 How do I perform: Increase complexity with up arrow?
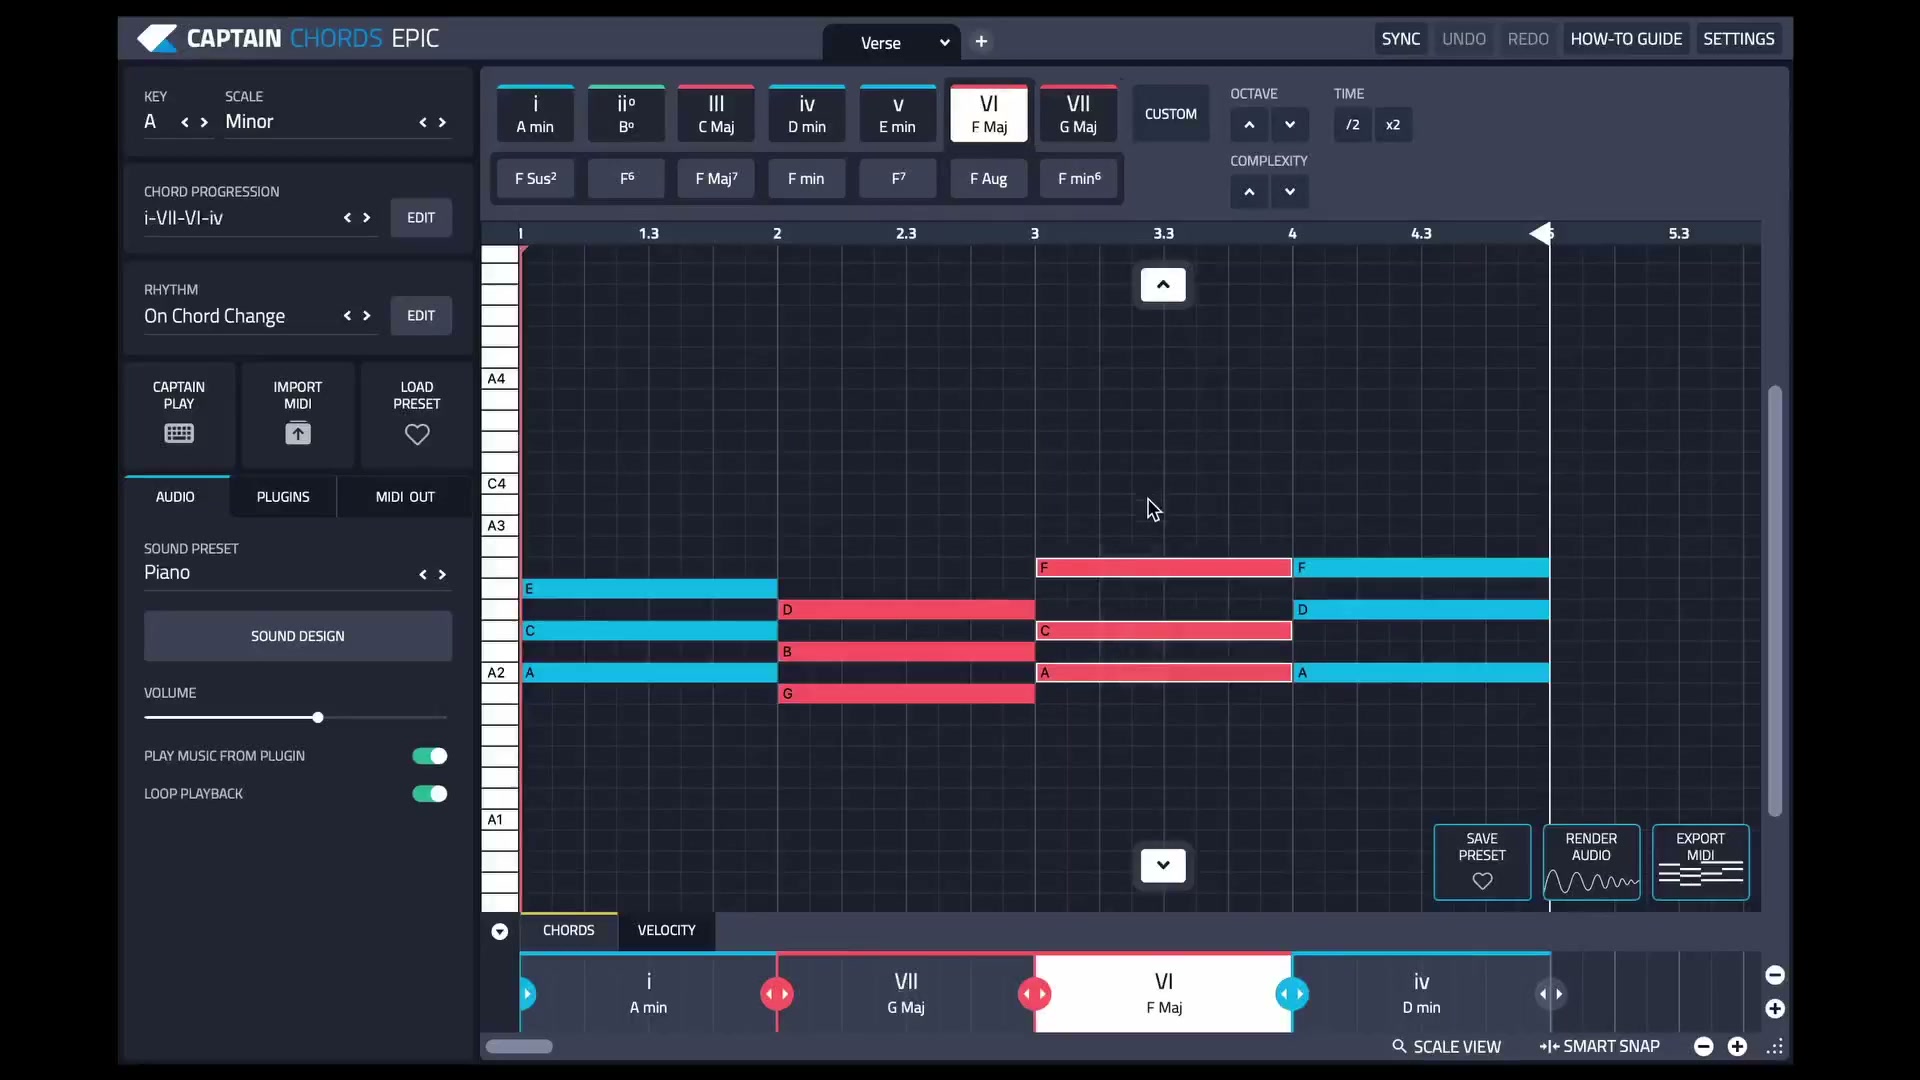pos(1249,192)
